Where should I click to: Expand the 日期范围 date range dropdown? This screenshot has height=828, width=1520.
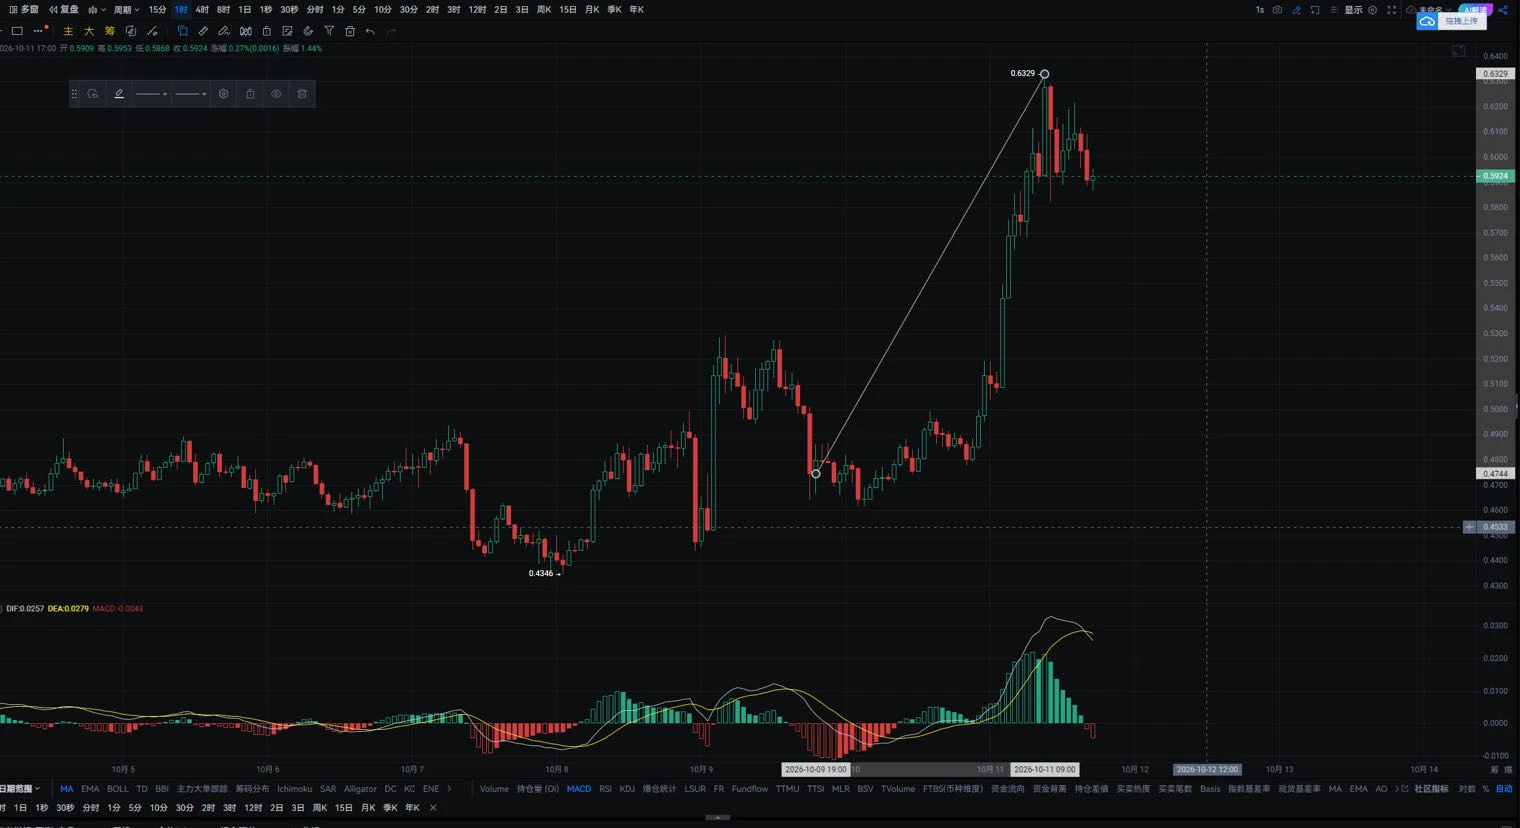[x=20, y=789]
